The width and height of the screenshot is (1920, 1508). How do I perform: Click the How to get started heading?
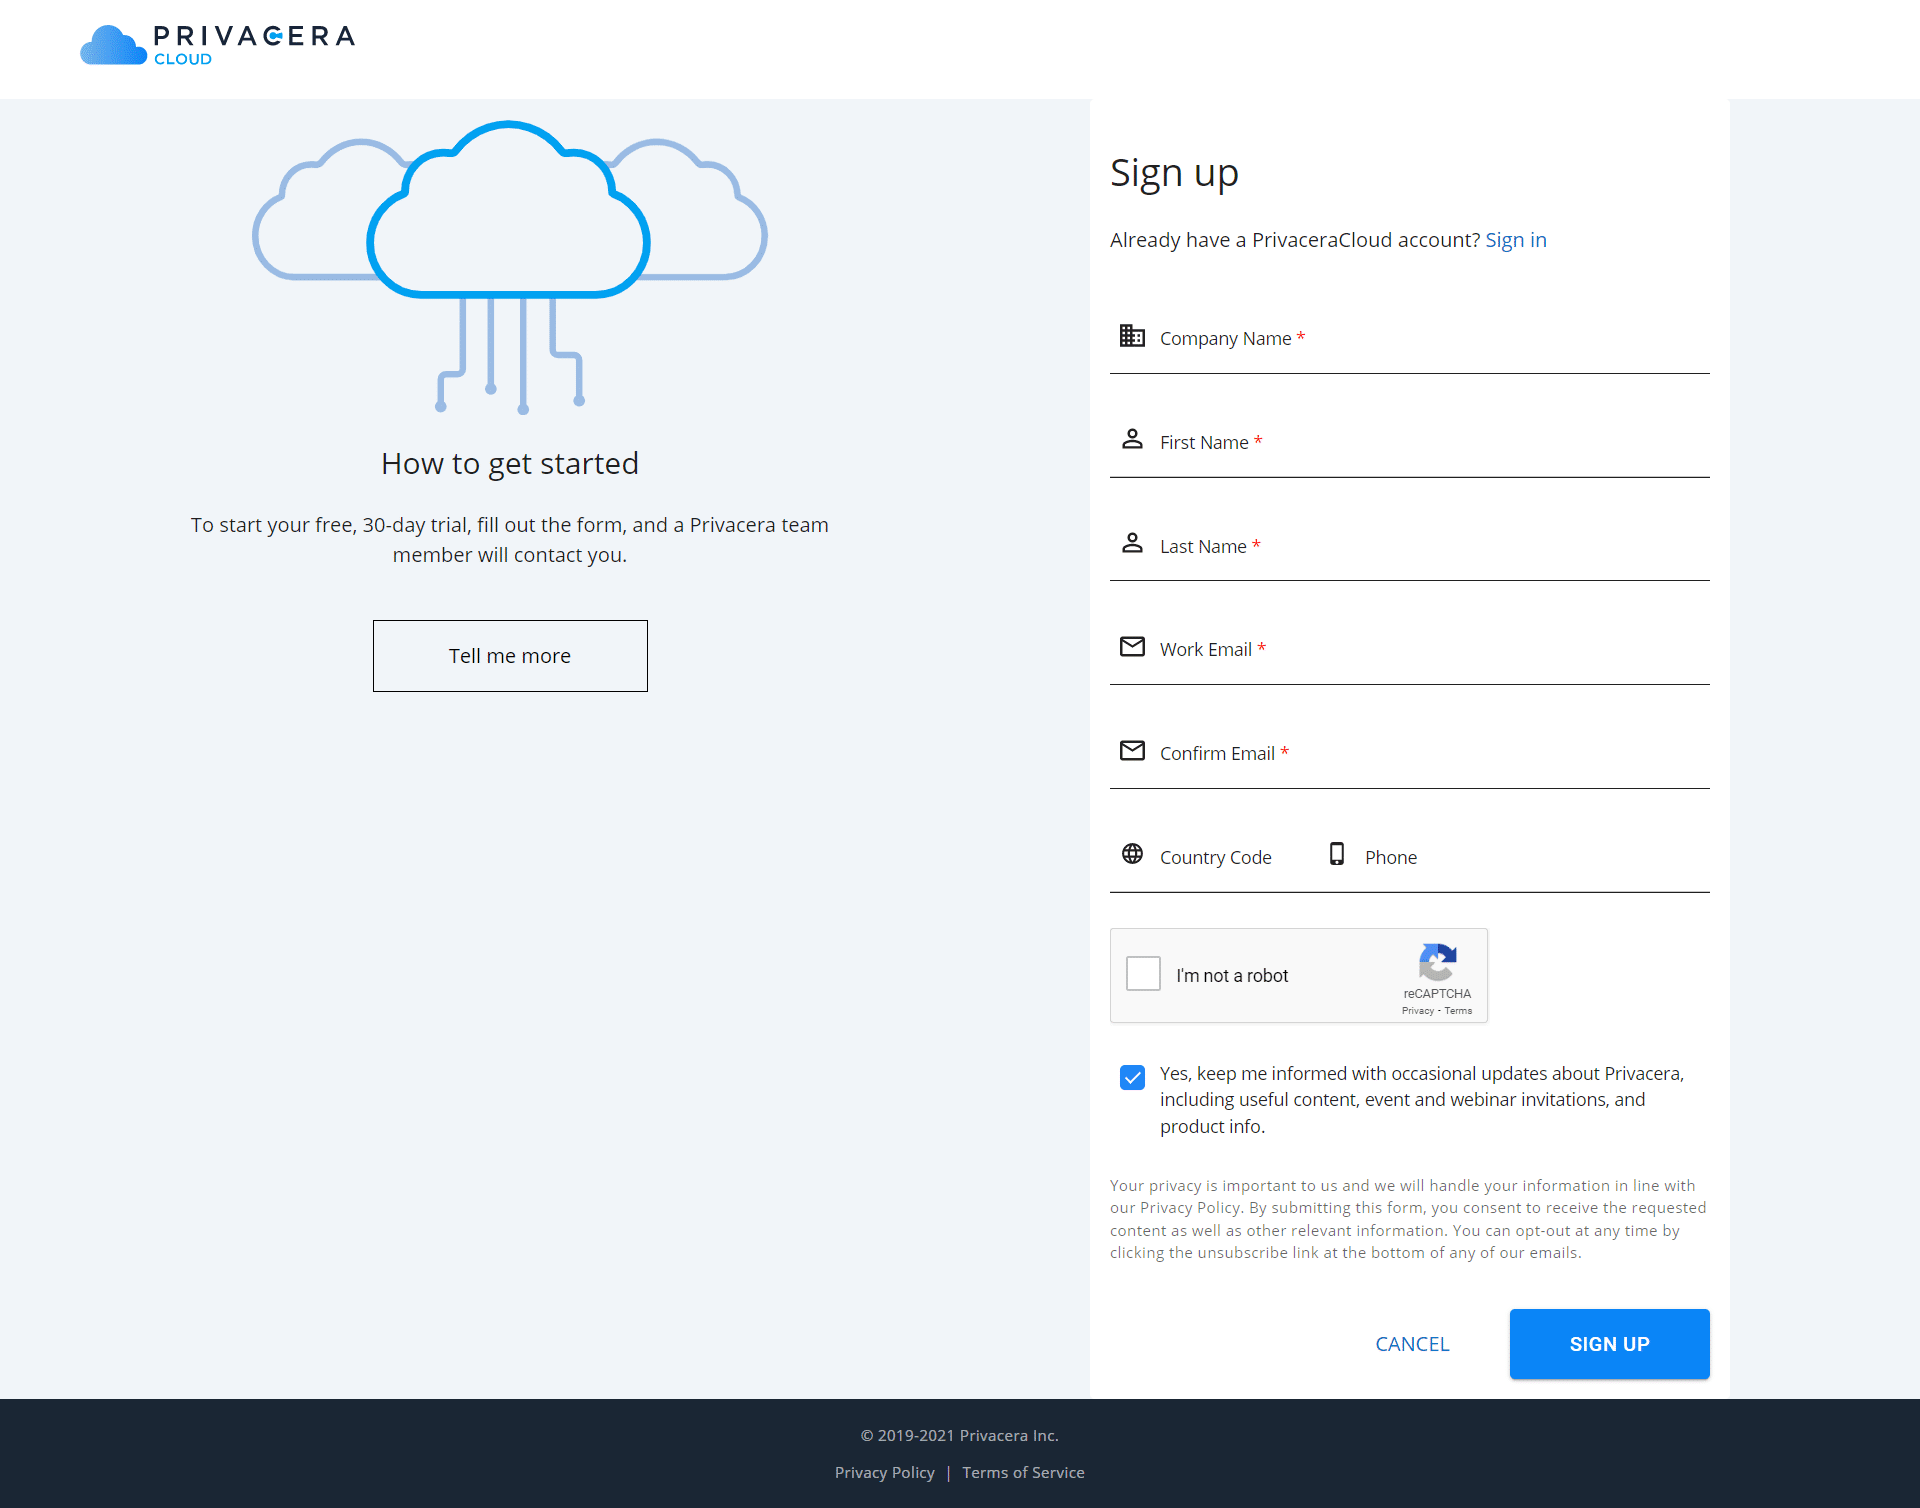pos(510,464)
